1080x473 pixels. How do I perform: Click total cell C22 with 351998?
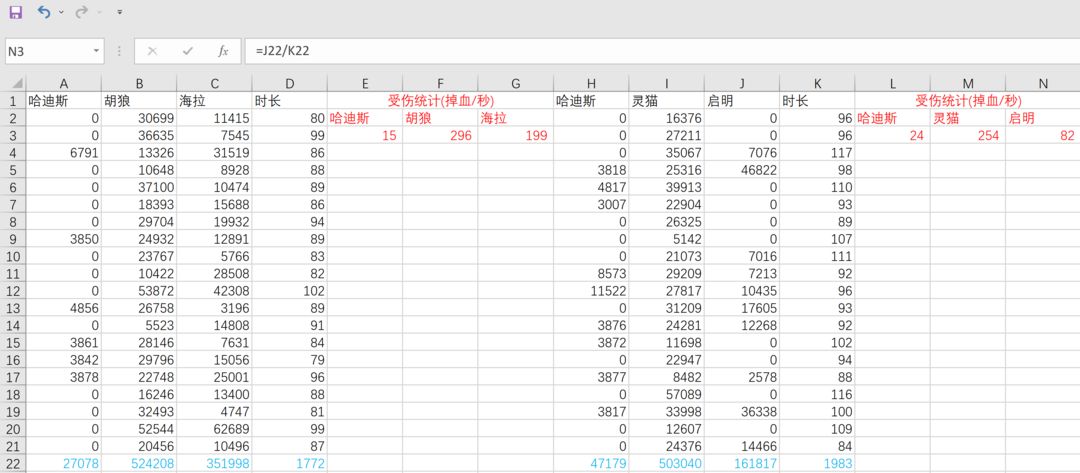[x=214, y=463]
